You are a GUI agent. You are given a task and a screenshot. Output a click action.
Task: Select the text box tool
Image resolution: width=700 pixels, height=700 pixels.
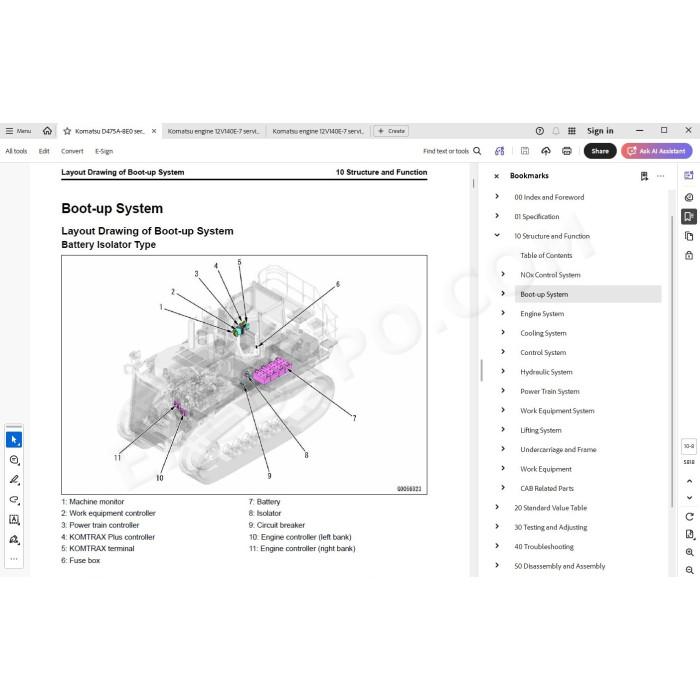(x=14, y=520)
